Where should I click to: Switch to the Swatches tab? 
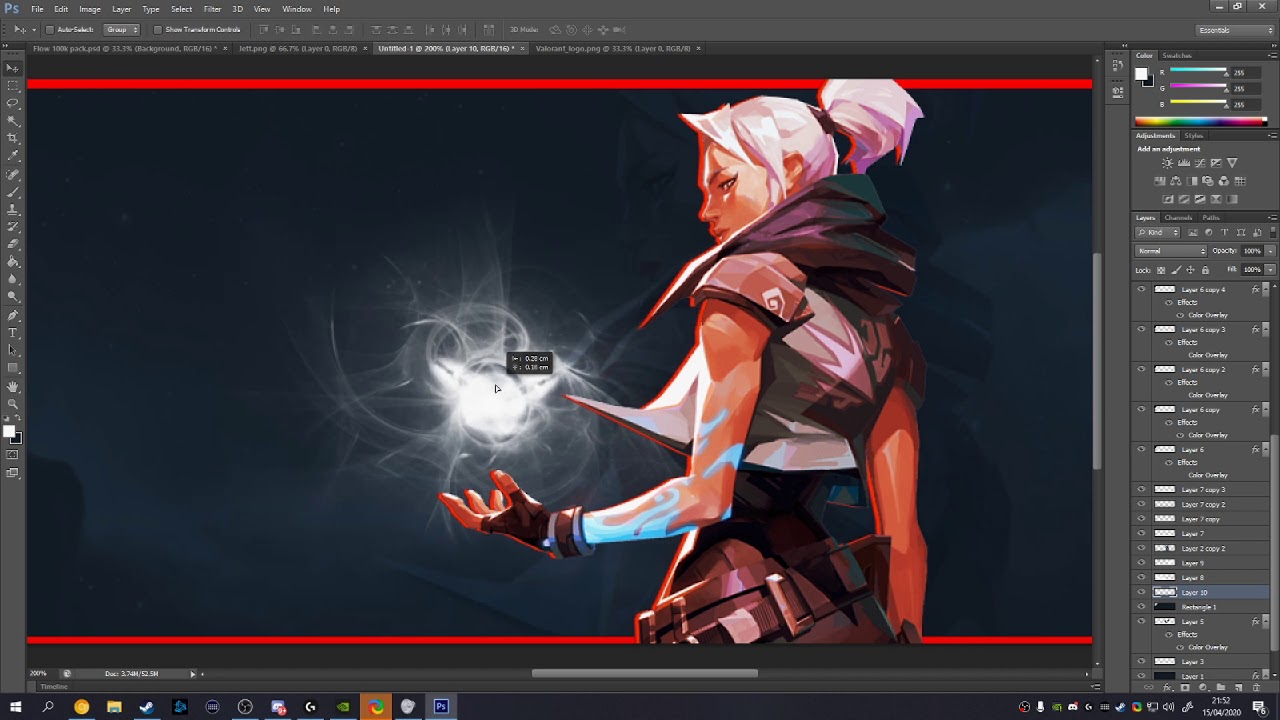(x=1177, y=55)
